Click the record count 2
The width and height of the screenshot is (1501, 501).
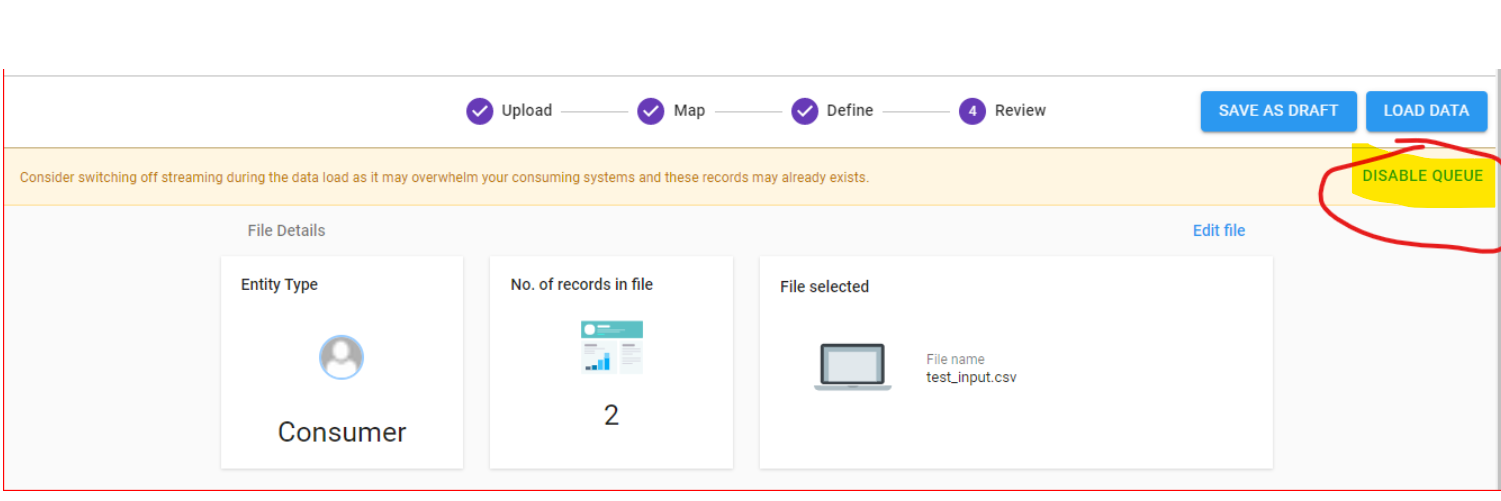(611, 414)
